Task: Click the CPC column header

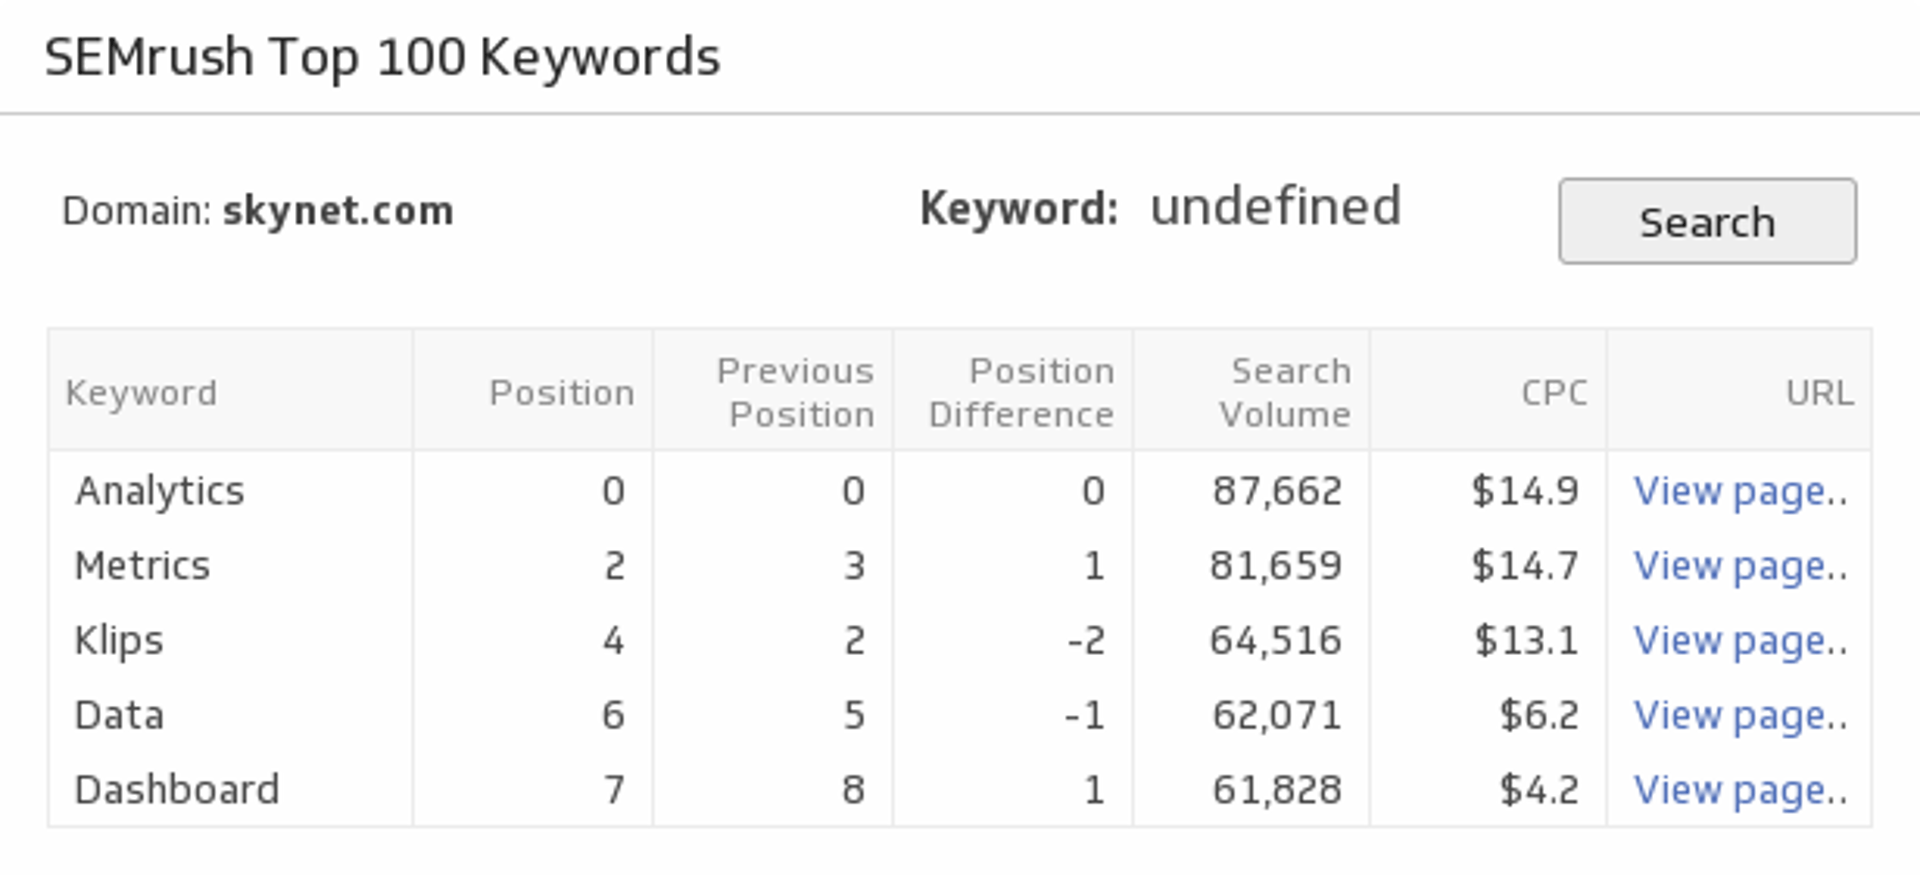Action: [1554, 393]
